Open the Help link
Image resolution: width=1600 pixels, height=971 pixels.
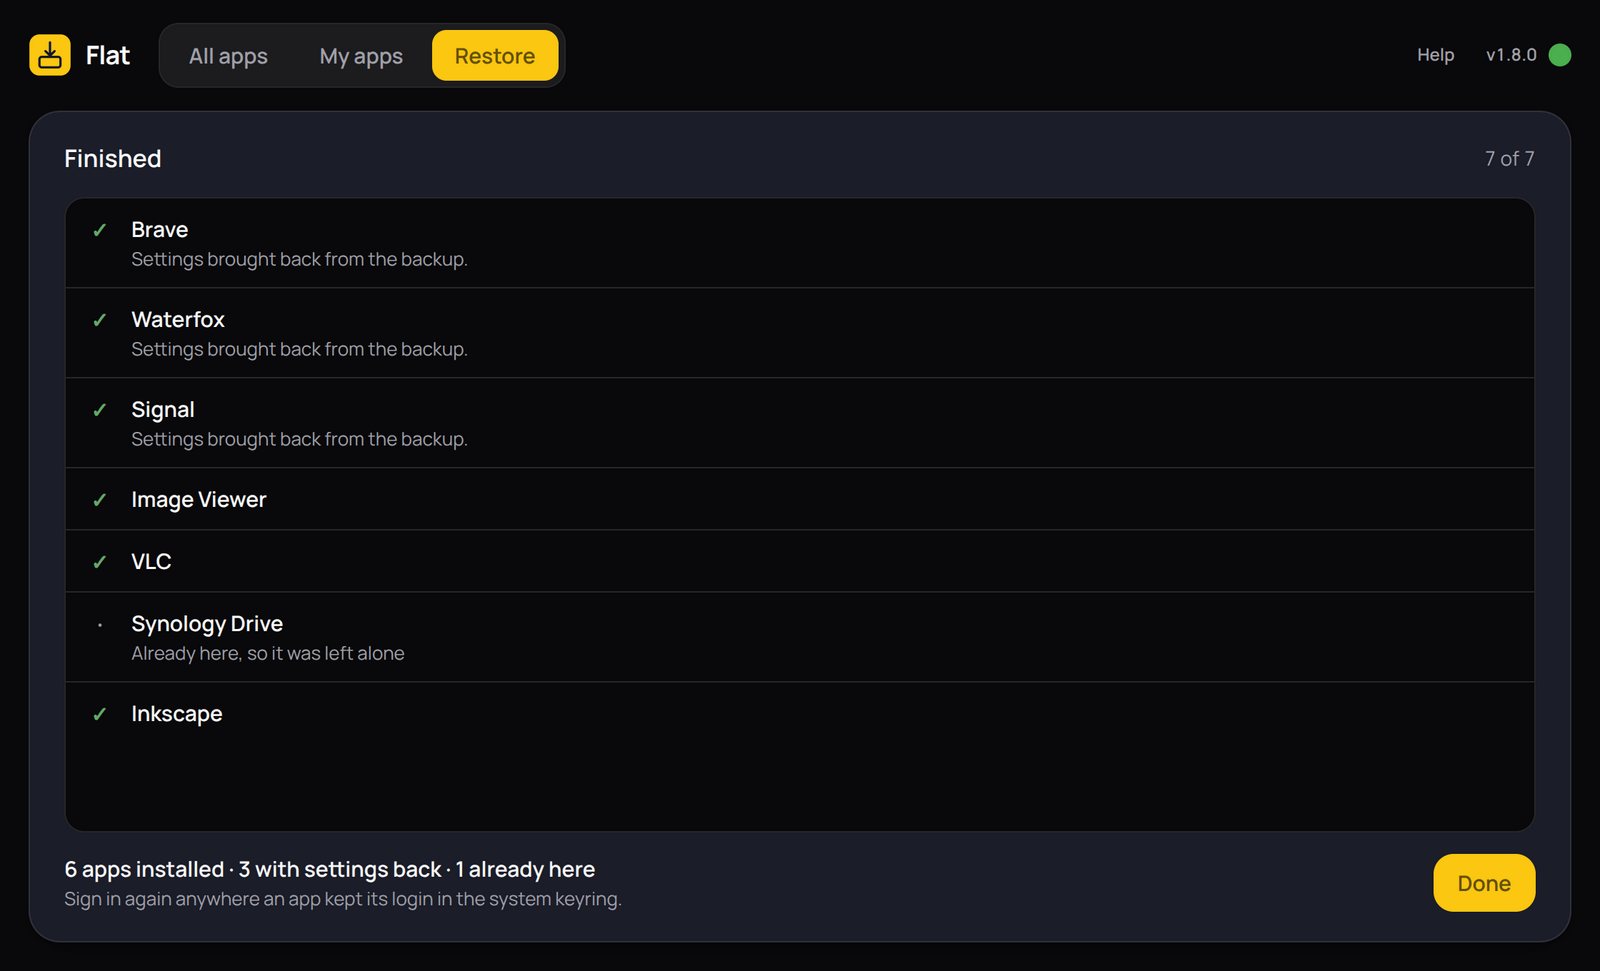point(1435,55)
